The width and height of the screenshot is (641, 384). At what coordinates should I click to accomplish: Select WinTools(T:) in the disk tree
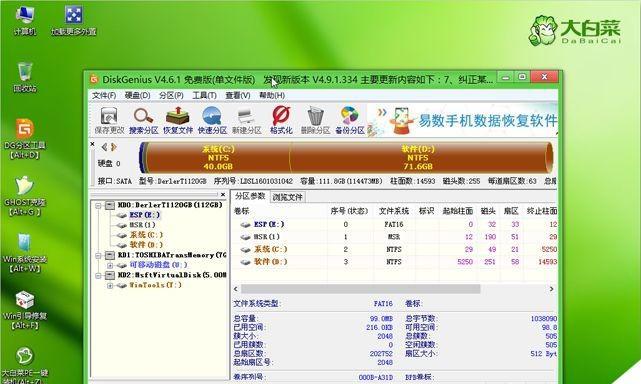pyautogui.click(x=155, y=285)
